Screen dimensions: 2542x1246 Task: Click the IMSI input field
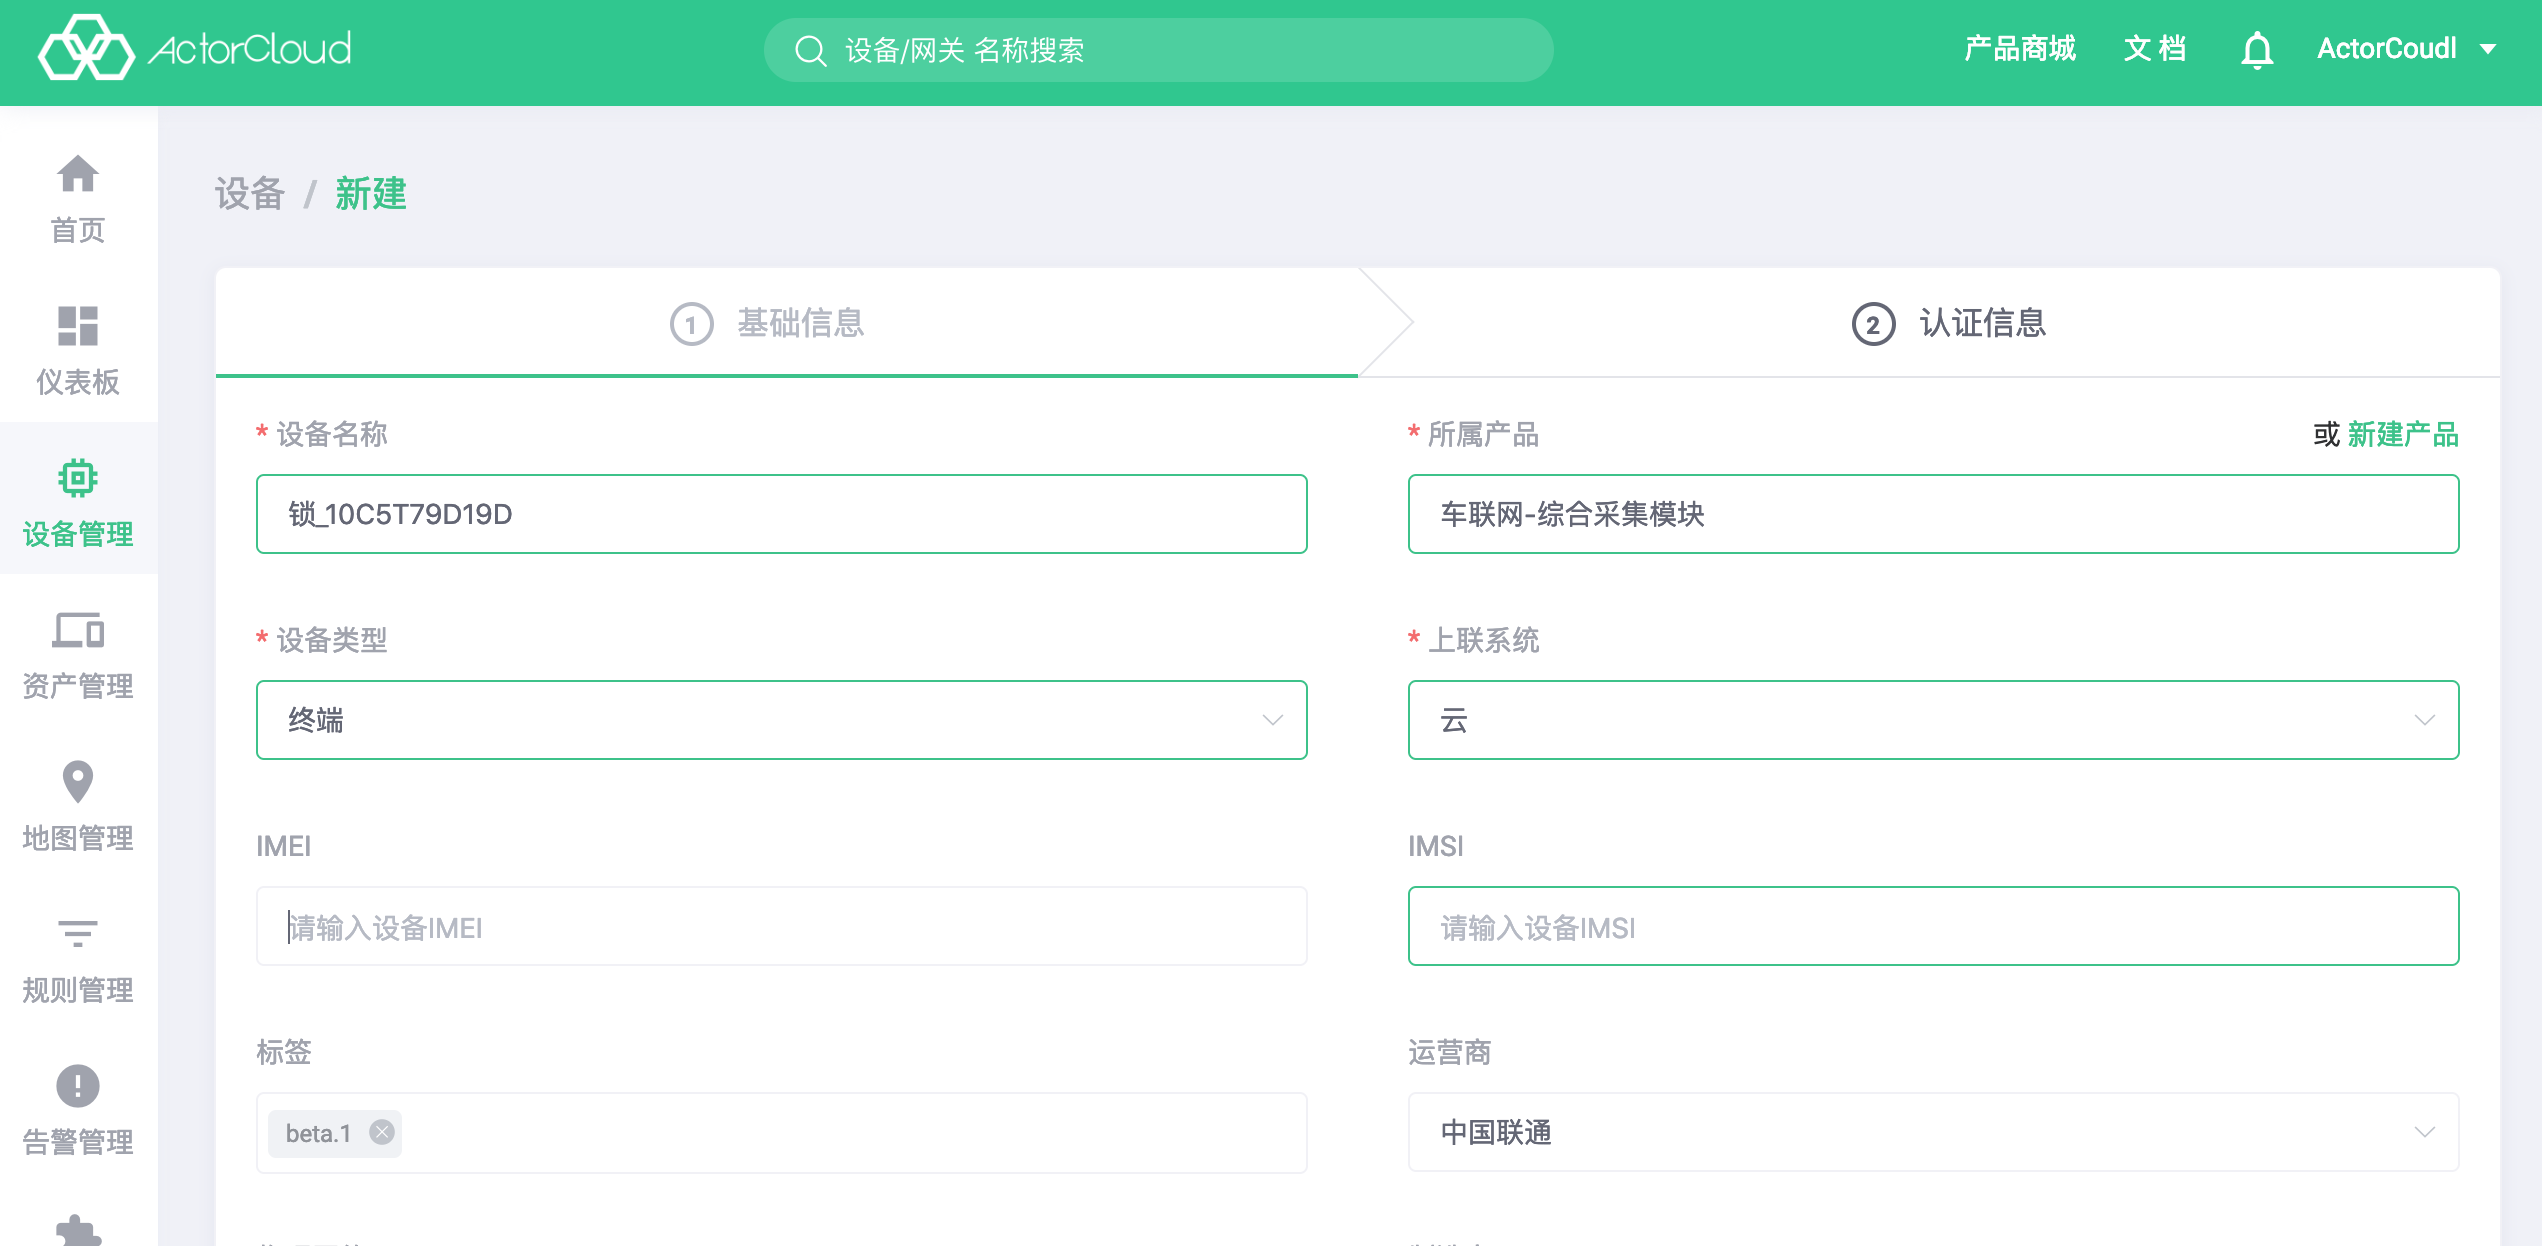1932,926
